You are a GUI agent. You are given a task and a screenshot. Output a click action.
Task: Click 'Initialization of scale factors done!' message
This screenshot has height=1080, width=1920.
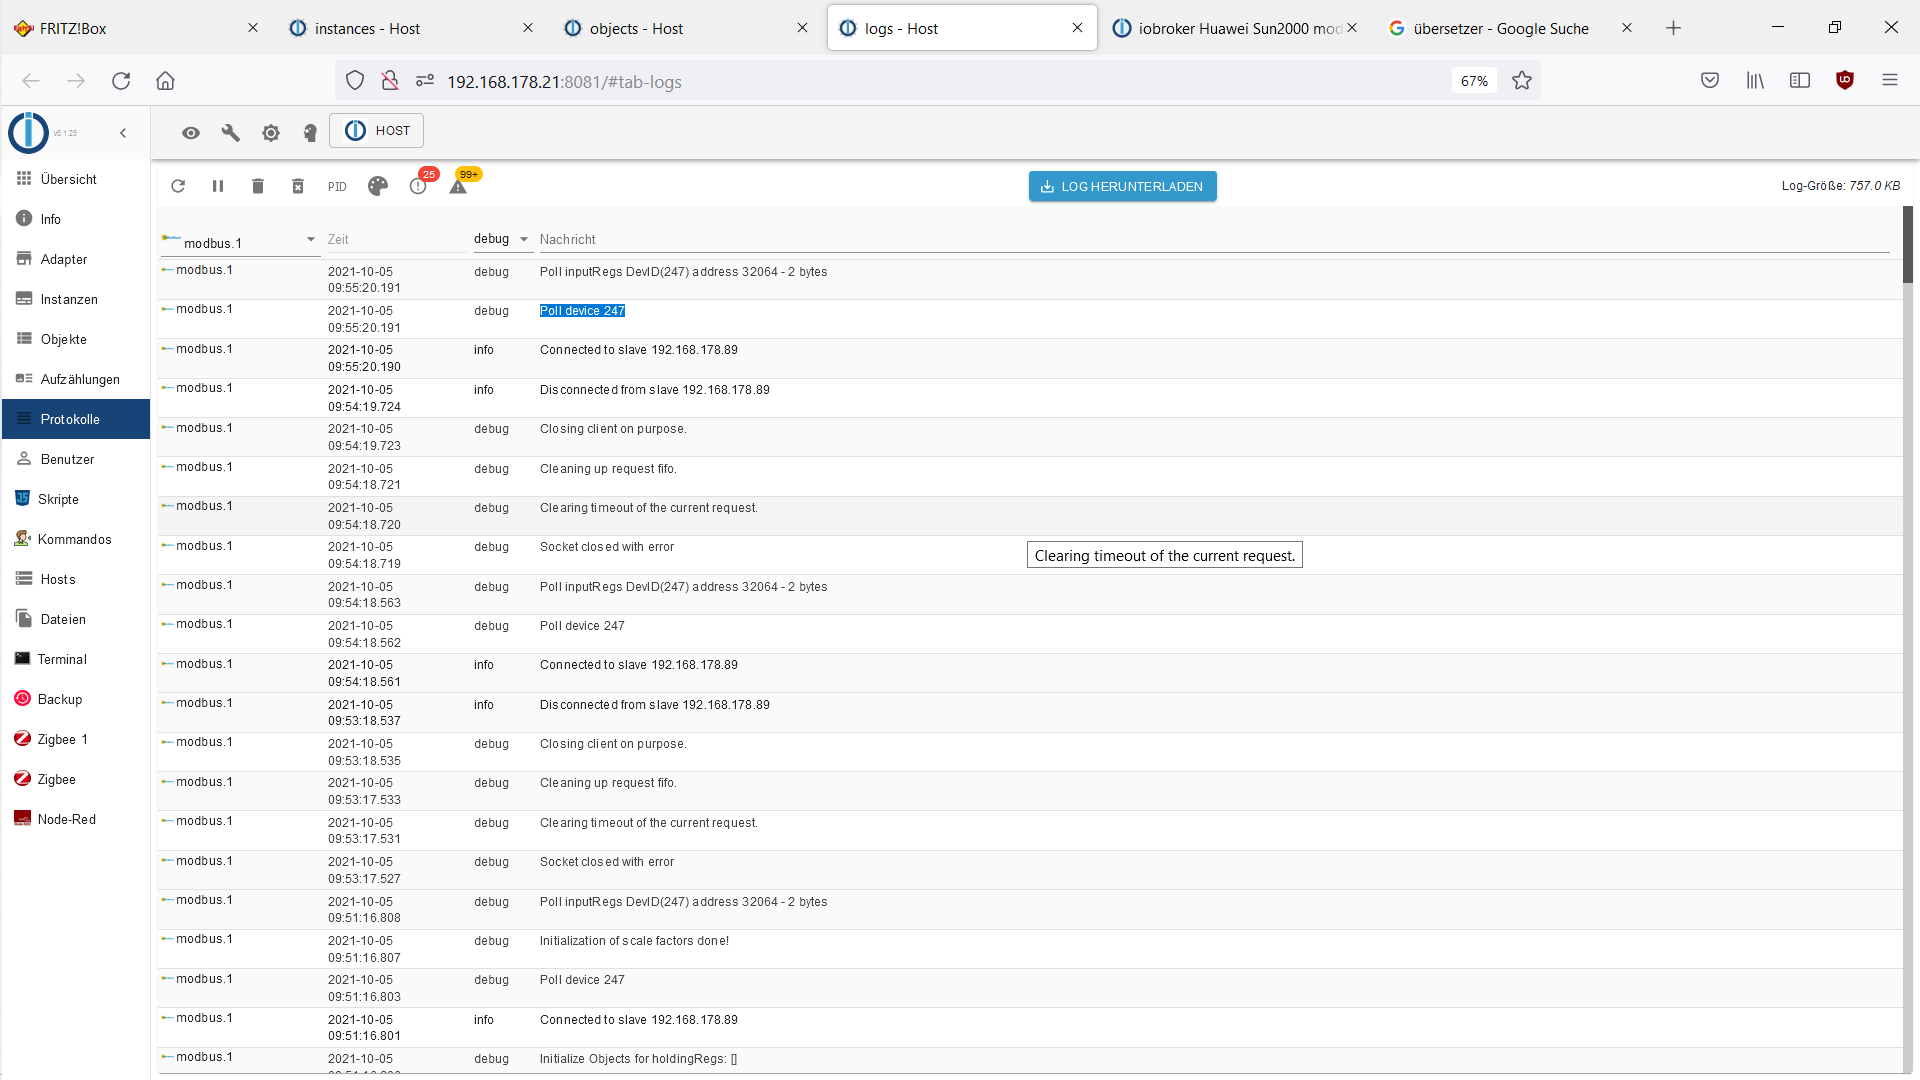[634, 941]
